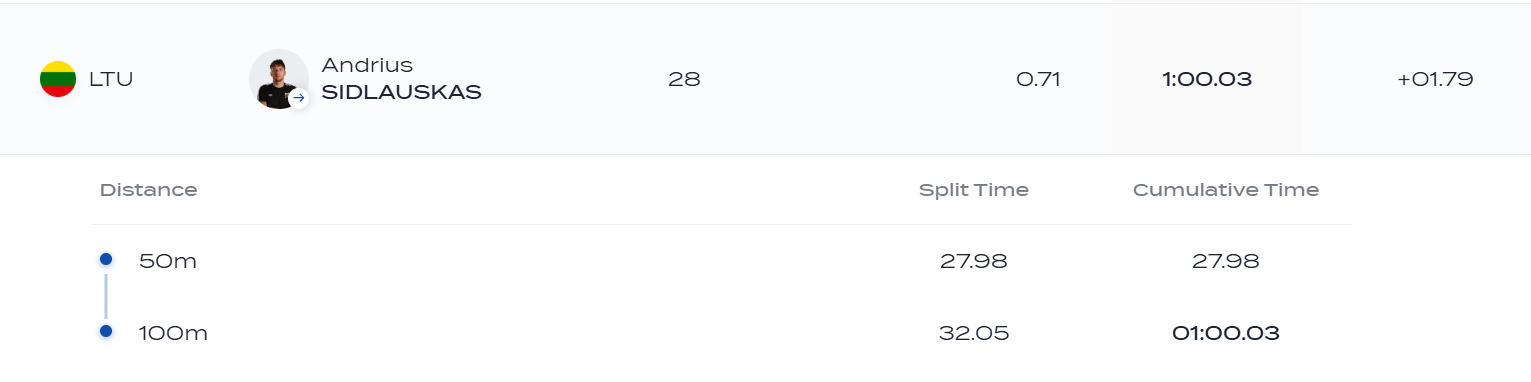The image size is (1531, 382).
Task: Open the Andrius SIDLAUSKAS profile link
Action: [401, 79]
